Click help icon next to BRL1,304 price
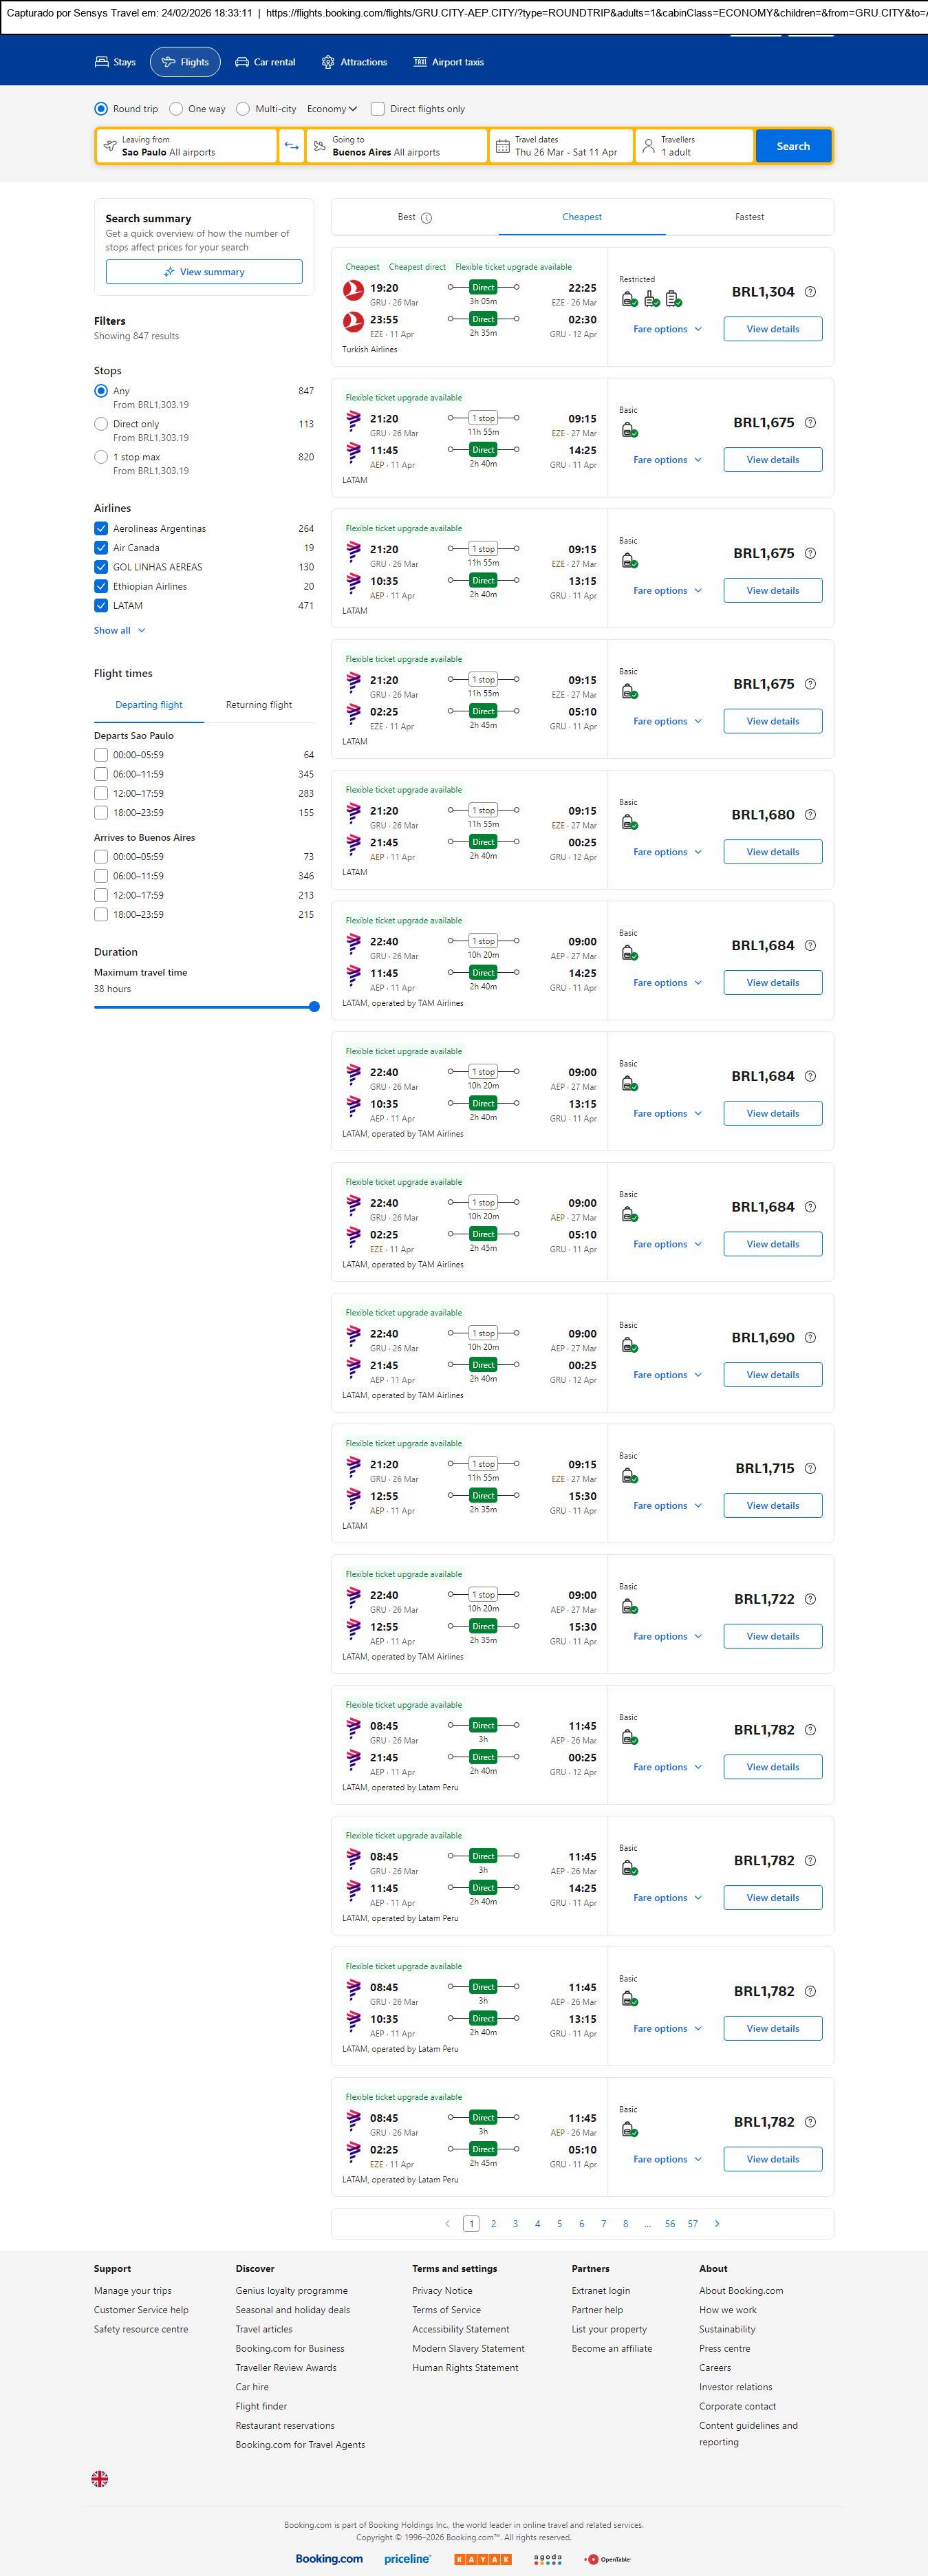Screen dimensions: 928x2576 [x=810, y=292]
